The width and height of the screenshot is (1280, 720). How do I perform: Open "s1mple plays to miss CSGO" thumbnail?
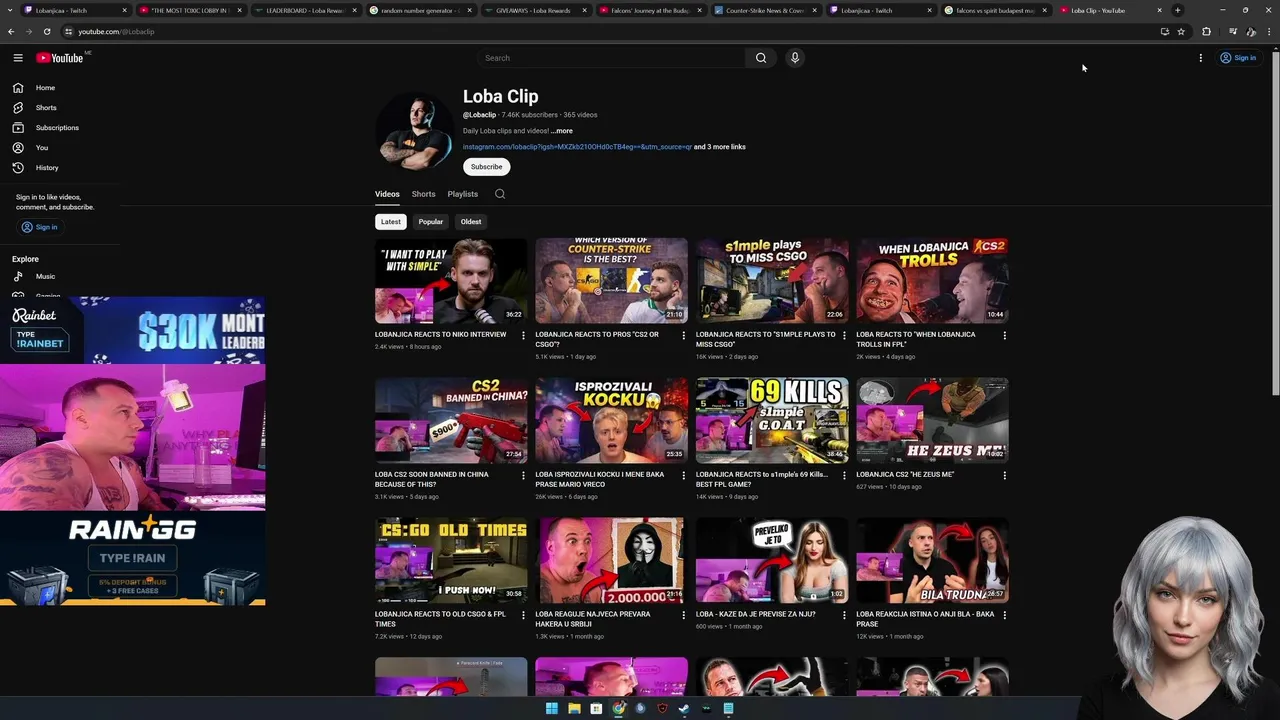tap(772, 281)
